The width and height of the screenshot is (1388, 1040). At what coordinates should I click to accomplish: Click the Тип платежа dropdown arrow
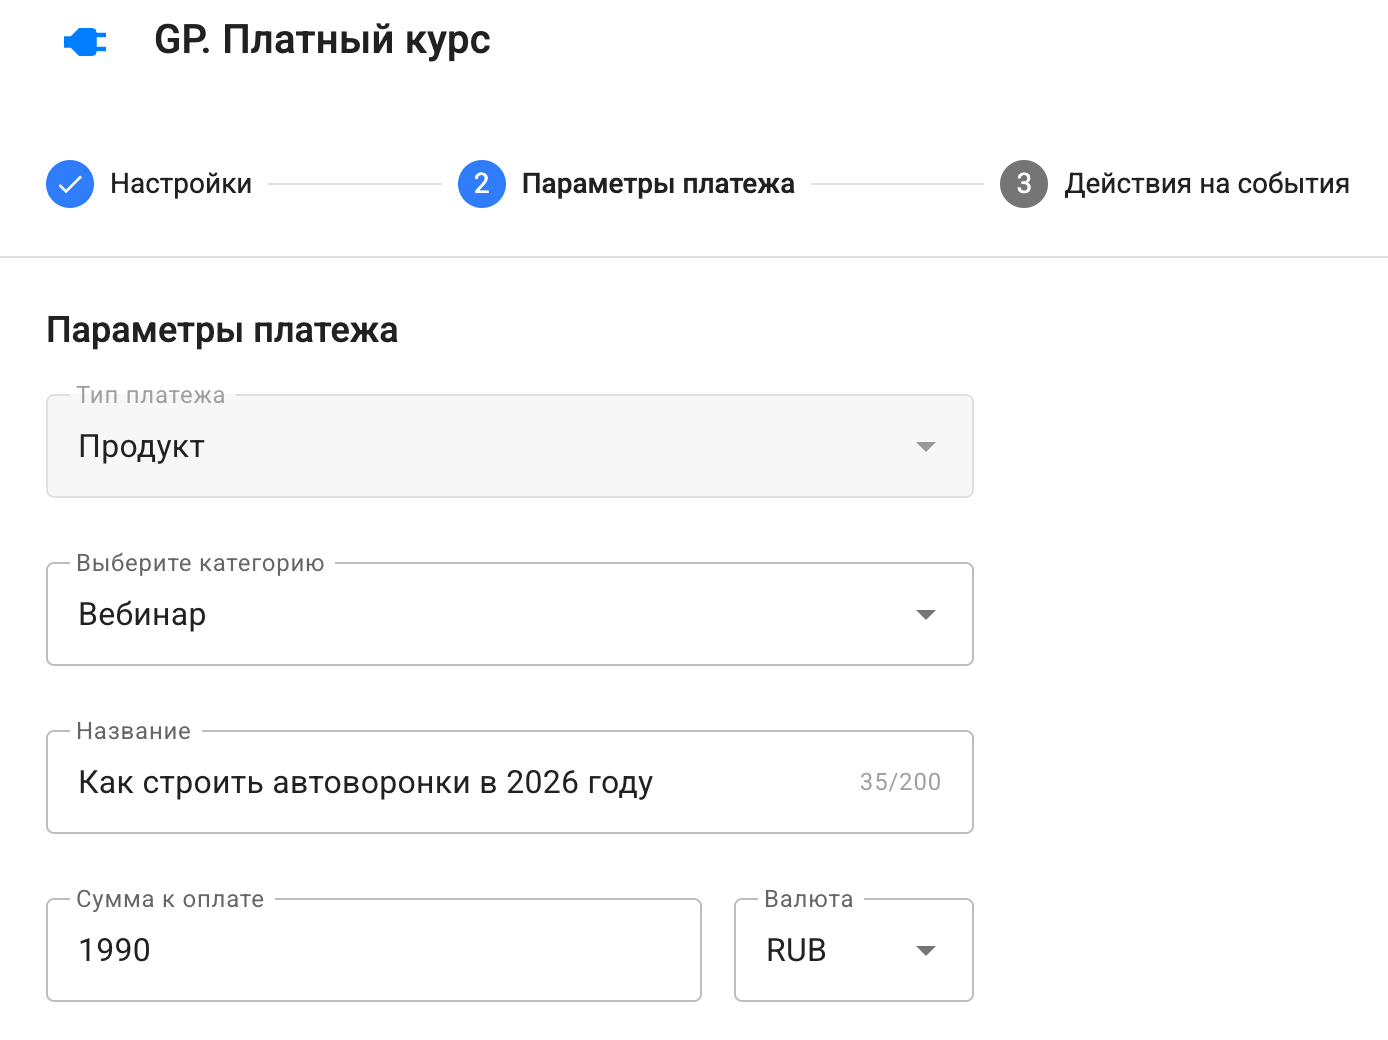(x=926, y=447)
